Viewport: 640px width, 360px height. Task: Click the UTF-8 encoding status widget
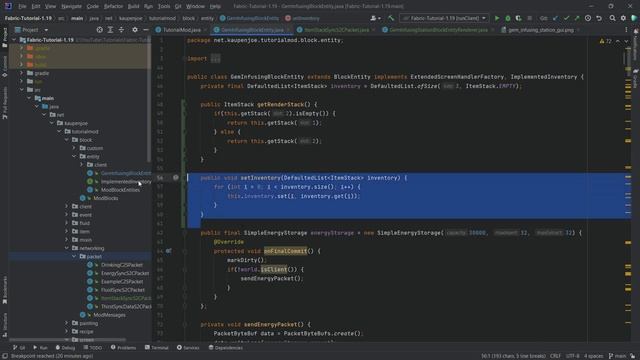click(573, 356)
